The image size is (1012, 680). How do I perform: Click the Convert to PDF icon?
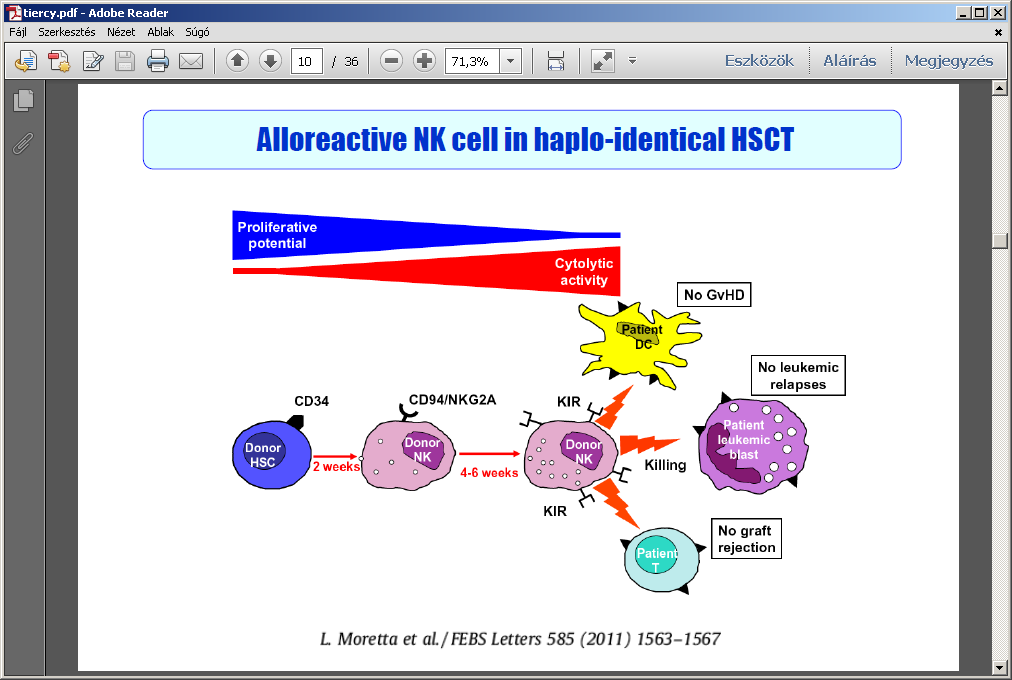(x=59, y=61)
